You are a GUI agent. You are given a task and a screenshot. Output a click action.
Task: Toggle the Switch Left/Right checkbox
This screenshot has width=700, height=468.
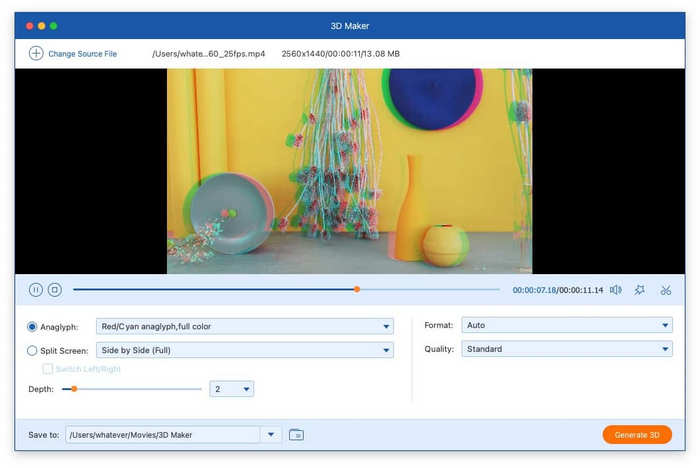coord(47,369)
